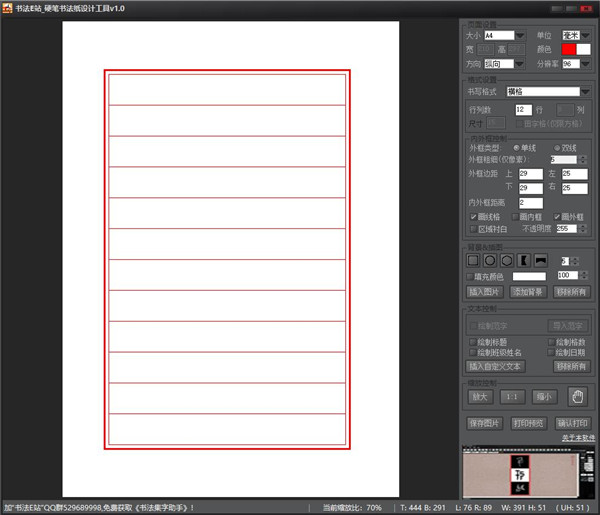
Task: Toggle the 画外框 checkbox
Action: (557, 217)
